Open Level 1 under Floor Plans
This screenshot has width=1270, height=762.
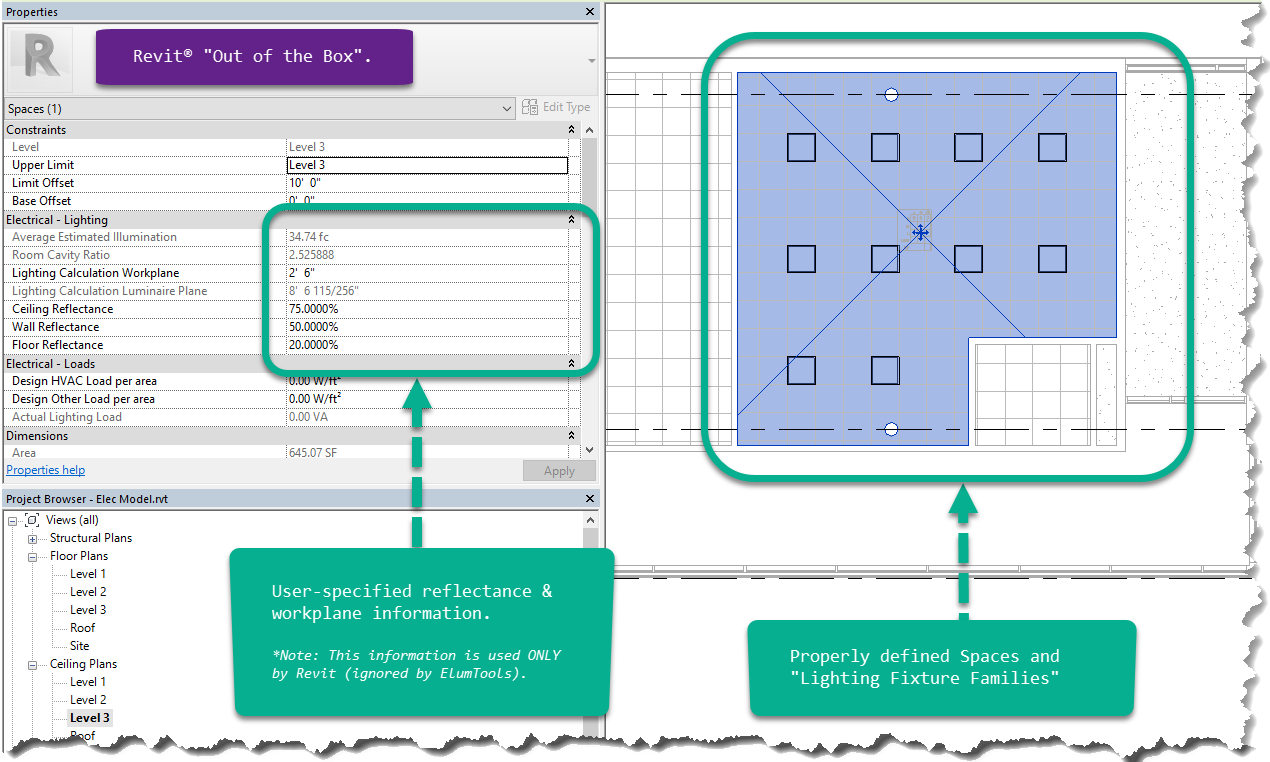pos(88,574)
